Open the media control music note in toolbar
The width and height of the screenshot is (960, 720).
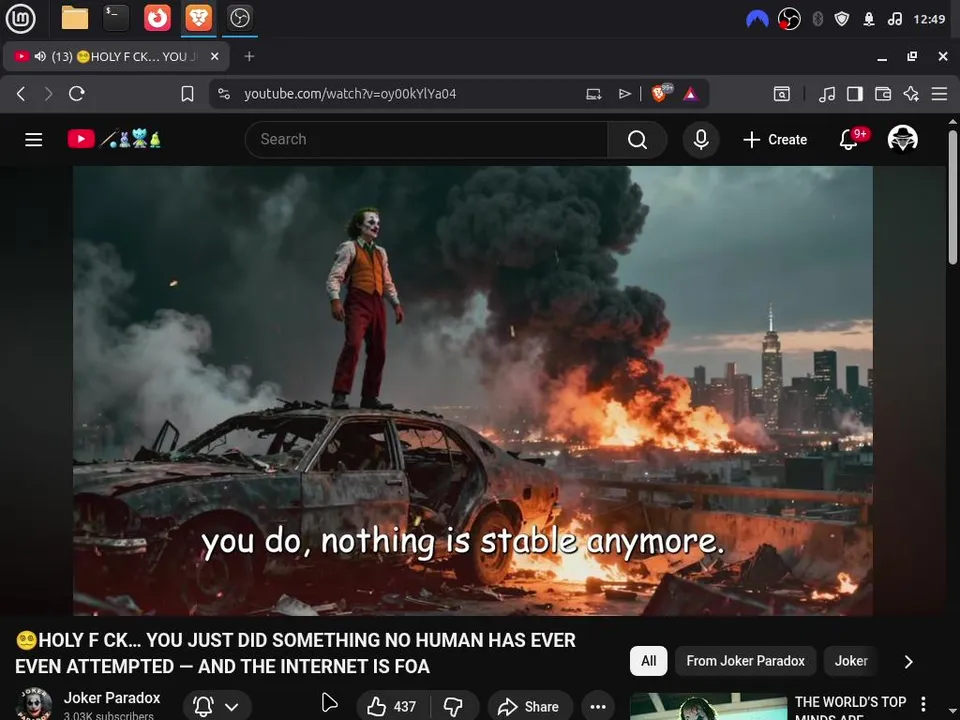point(827,94)
